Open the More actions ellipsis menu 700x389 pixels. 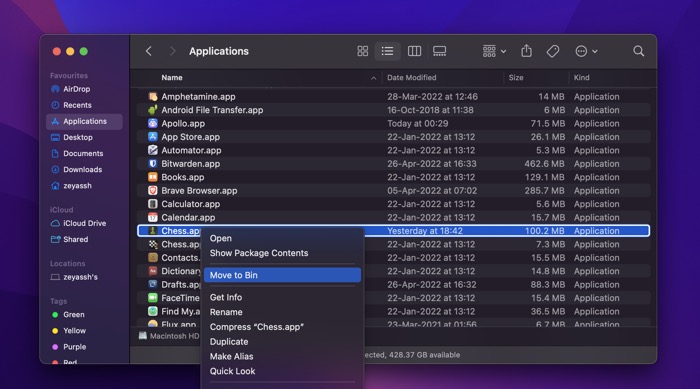coord(586,51)
